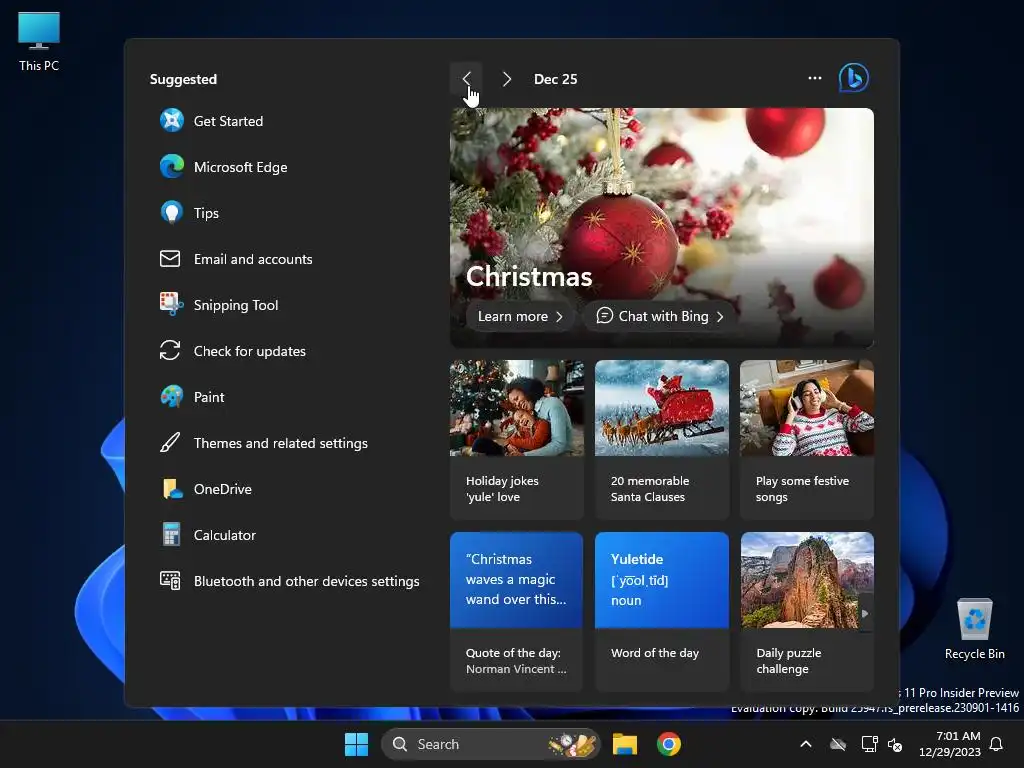Open the Holiday jokes 'yule' love card
This screenshot has width=1024, height=768.
[x=517, y=440]
